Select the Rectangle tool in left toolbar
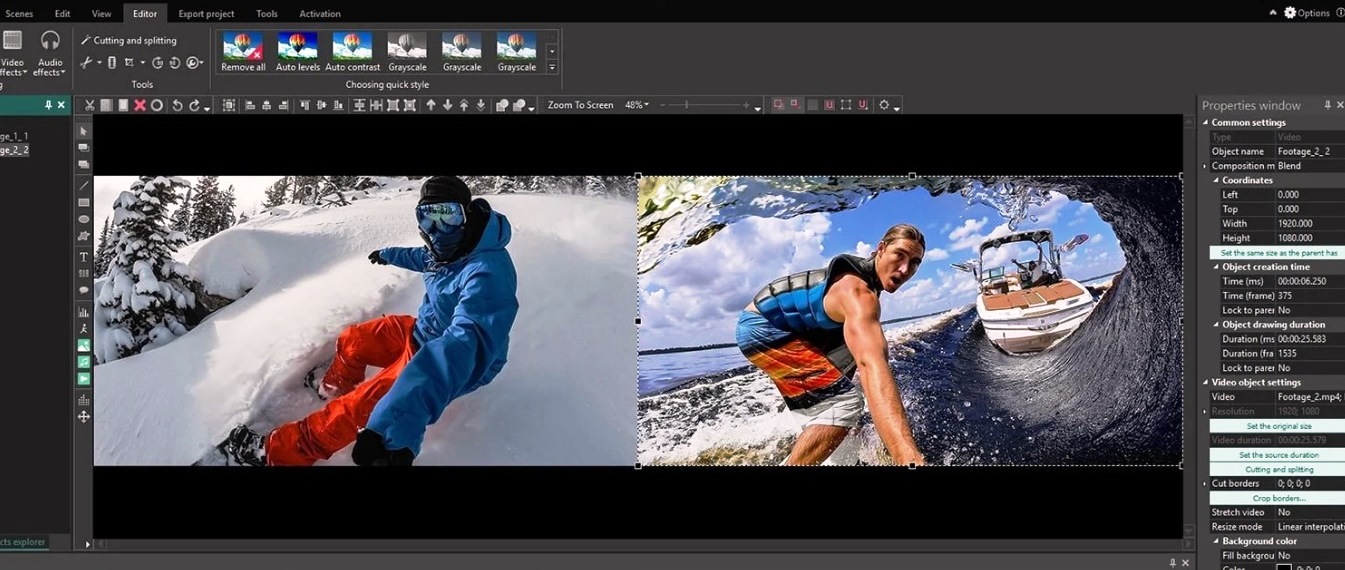 coord(84,202)
